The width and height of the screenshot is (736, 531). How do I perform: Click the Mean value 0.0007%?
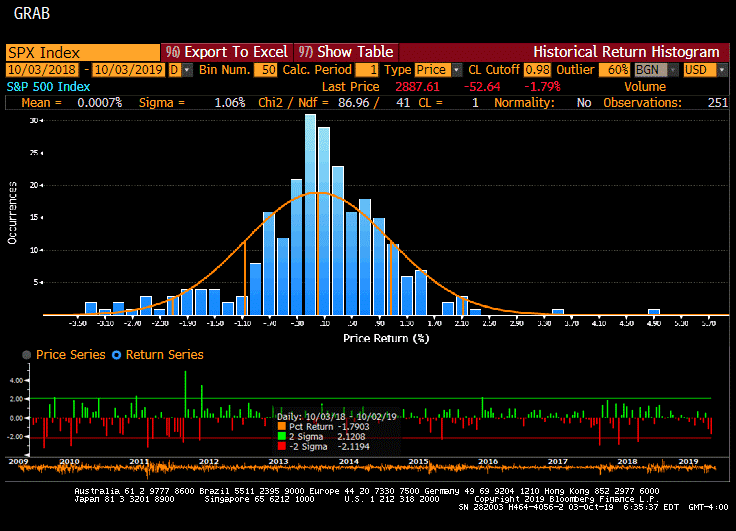pos(100,103)
